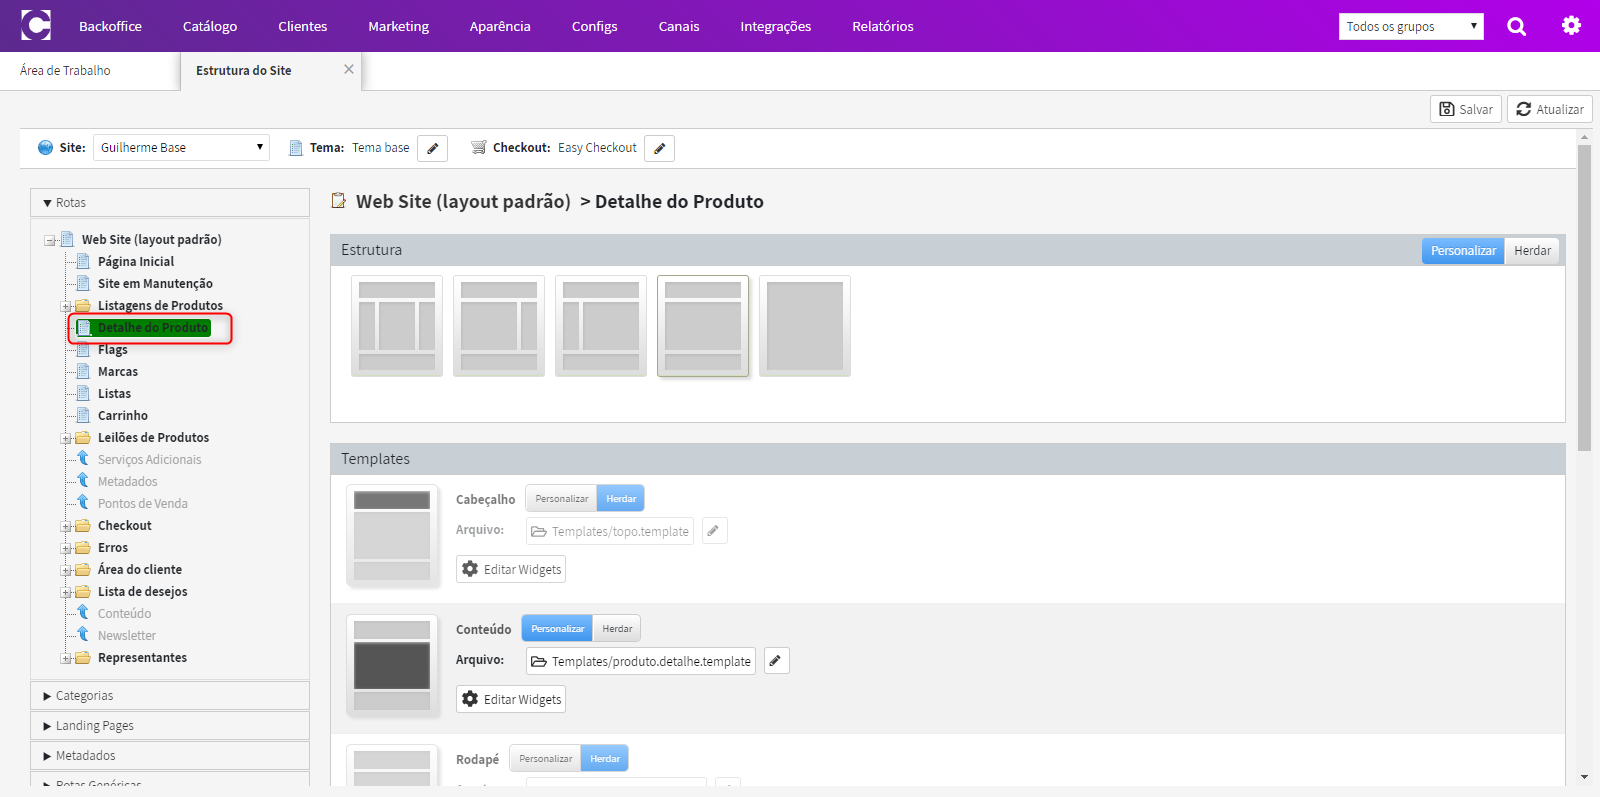
Task: Click the Atualizar button
Action: tap(1550, 109)
